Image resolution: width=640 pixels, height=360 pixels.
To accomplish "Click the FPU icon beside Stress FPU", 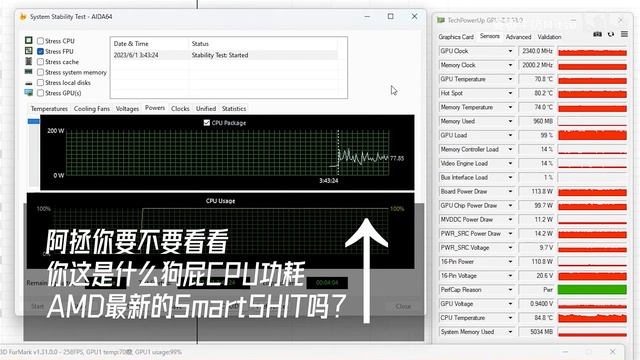I will pos(29,51).
